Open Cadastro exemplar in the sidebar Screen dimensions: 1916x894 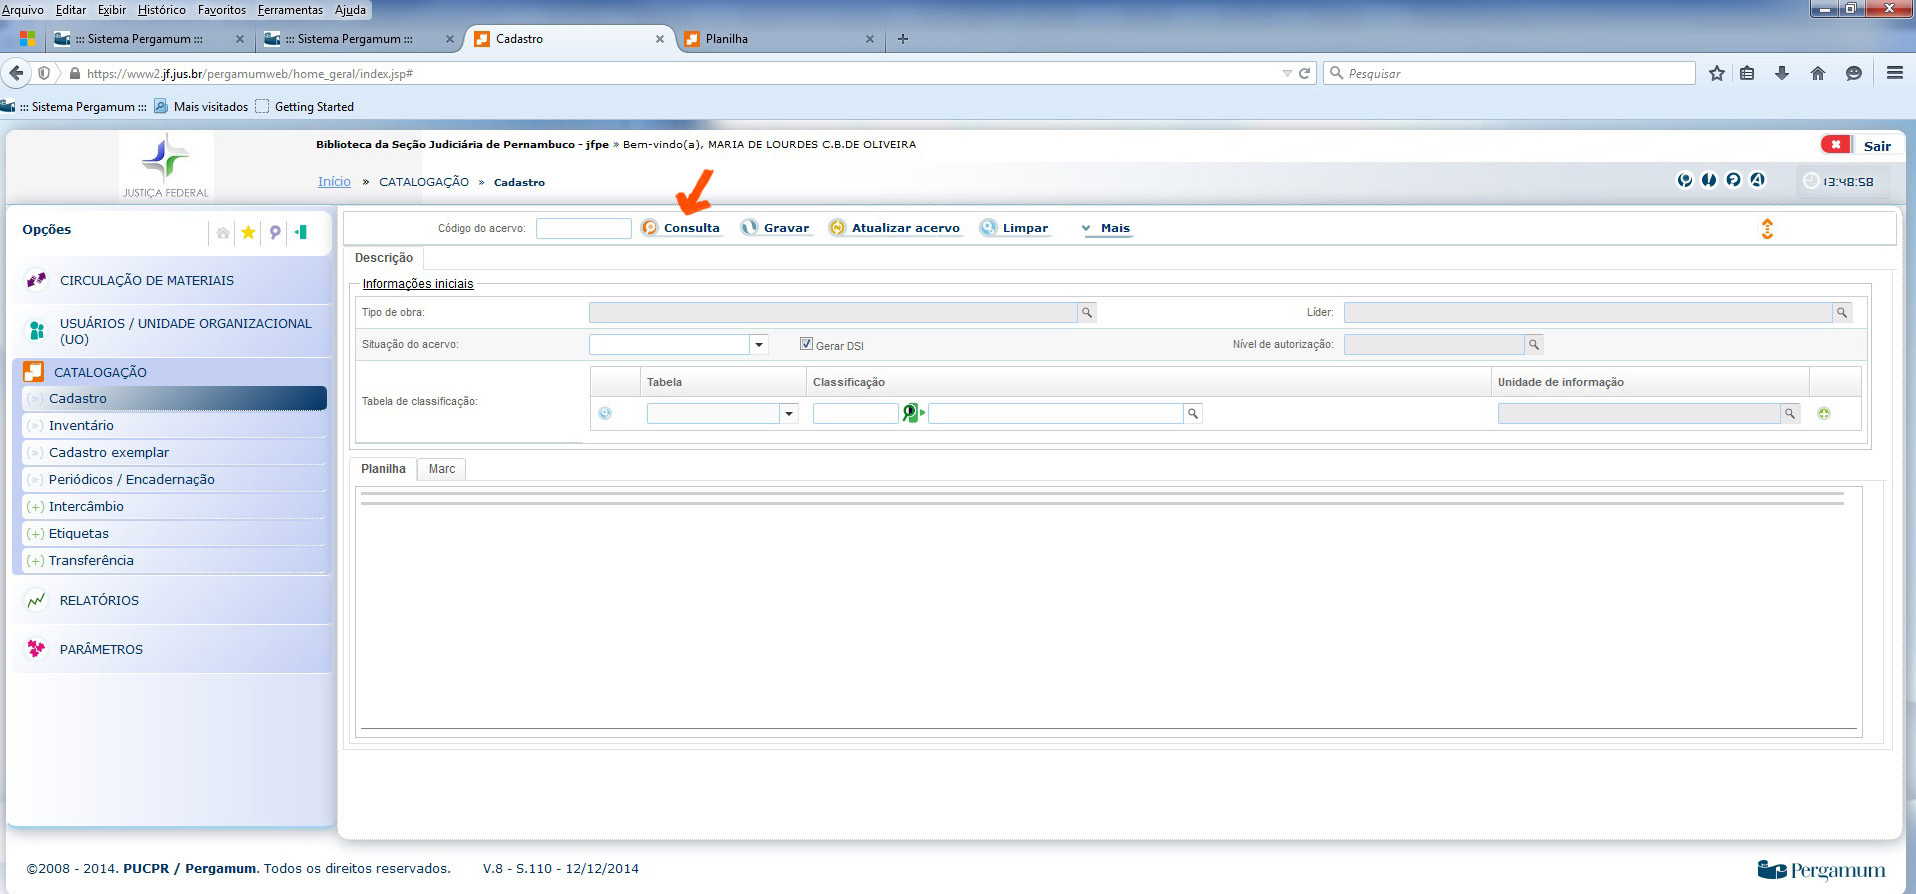click(109, 453)
